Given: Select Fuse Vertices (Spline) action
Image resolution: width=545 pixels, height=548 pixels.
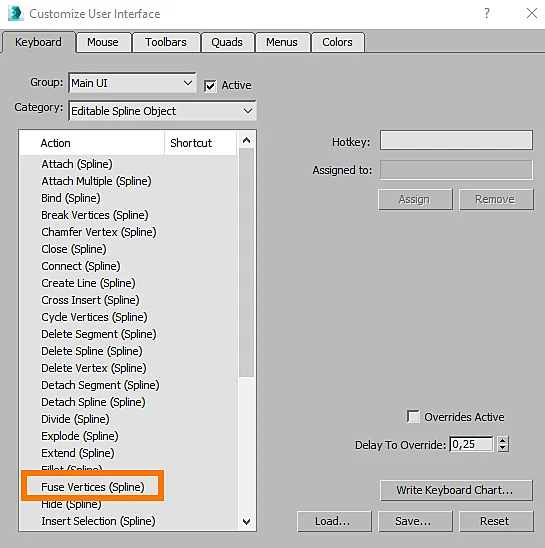Looking at the screenshot, I should click(x=93, y=487).
